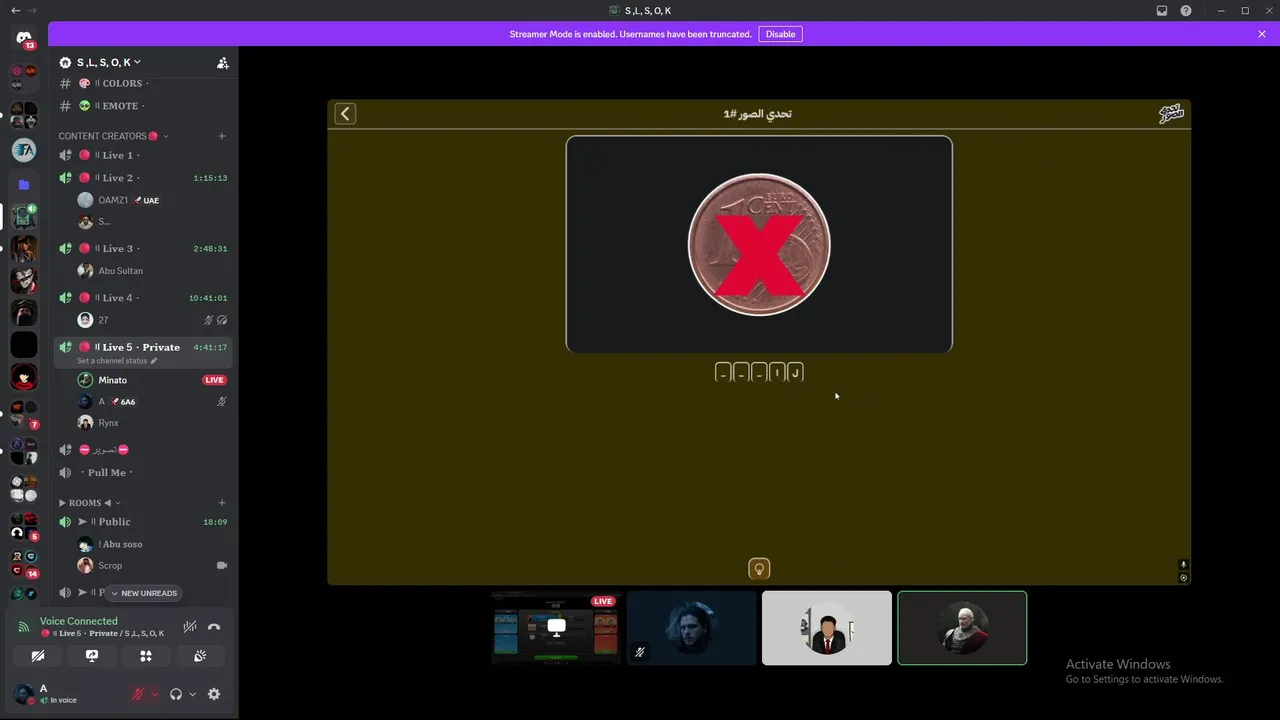Image resolution: width=1280 pixels, height=720 pixels.
Task: Collapse the ROOMS category
Action: [x=90, y=503]
